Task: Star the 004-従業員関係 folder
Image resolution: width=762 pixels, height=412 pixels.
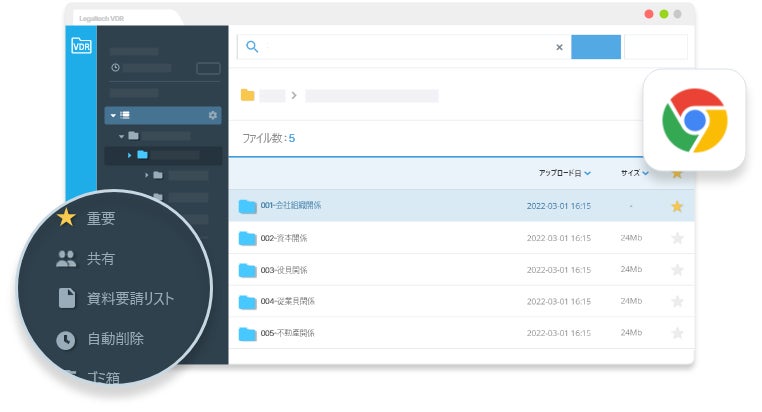Action: point(677,302)
